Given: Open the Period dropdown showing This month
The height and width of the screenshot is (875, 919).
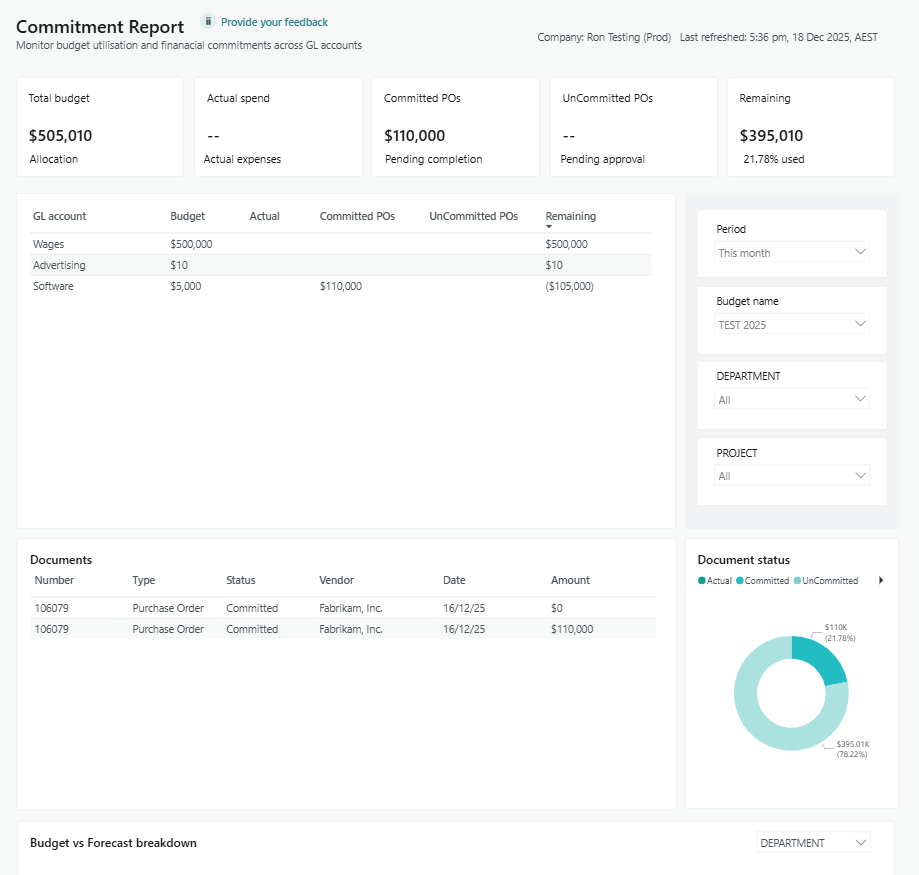Looking at the screenshot, I should tap(792, 253).
